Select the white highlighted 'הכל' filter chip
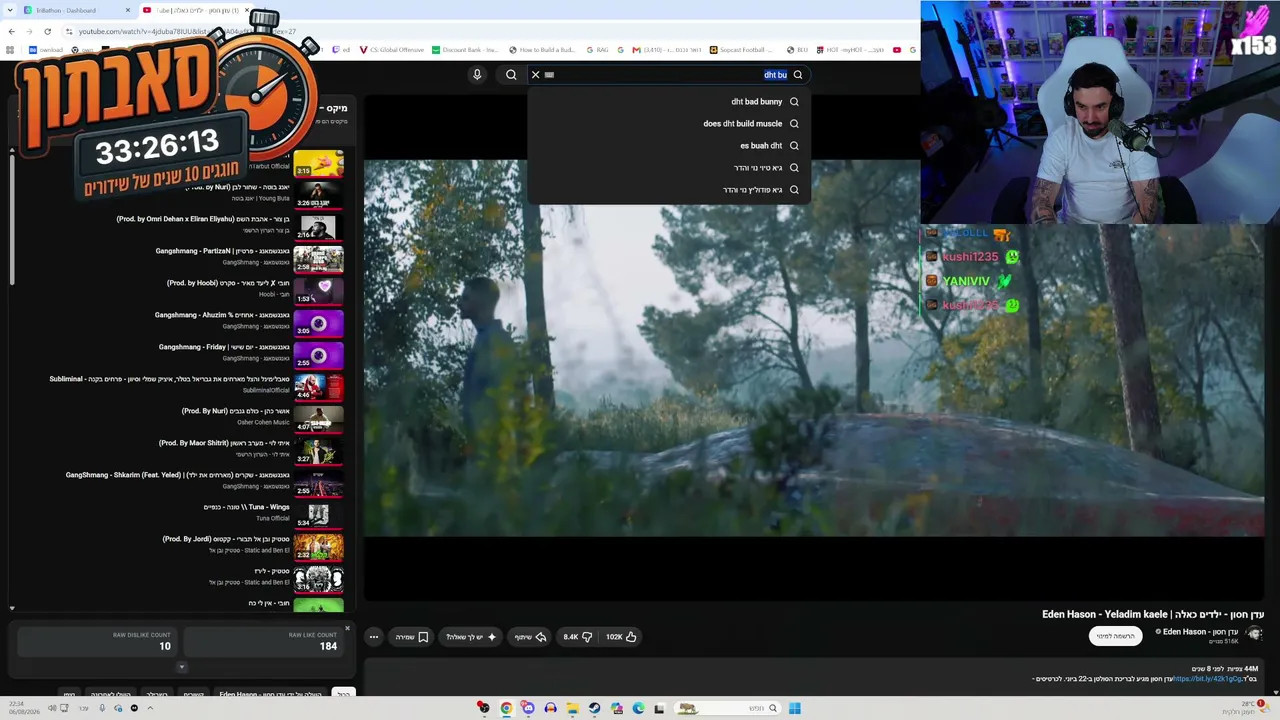1280x720 pixels. [343, 693]
